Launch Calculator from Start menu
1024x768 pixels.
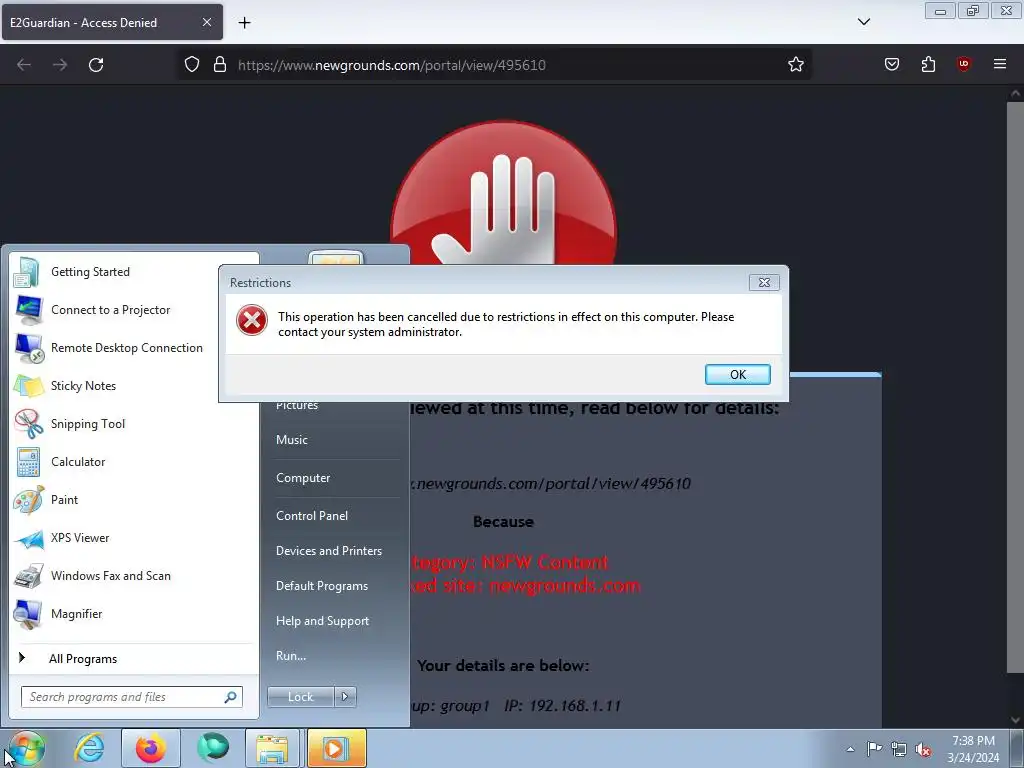tap(134, 462)
